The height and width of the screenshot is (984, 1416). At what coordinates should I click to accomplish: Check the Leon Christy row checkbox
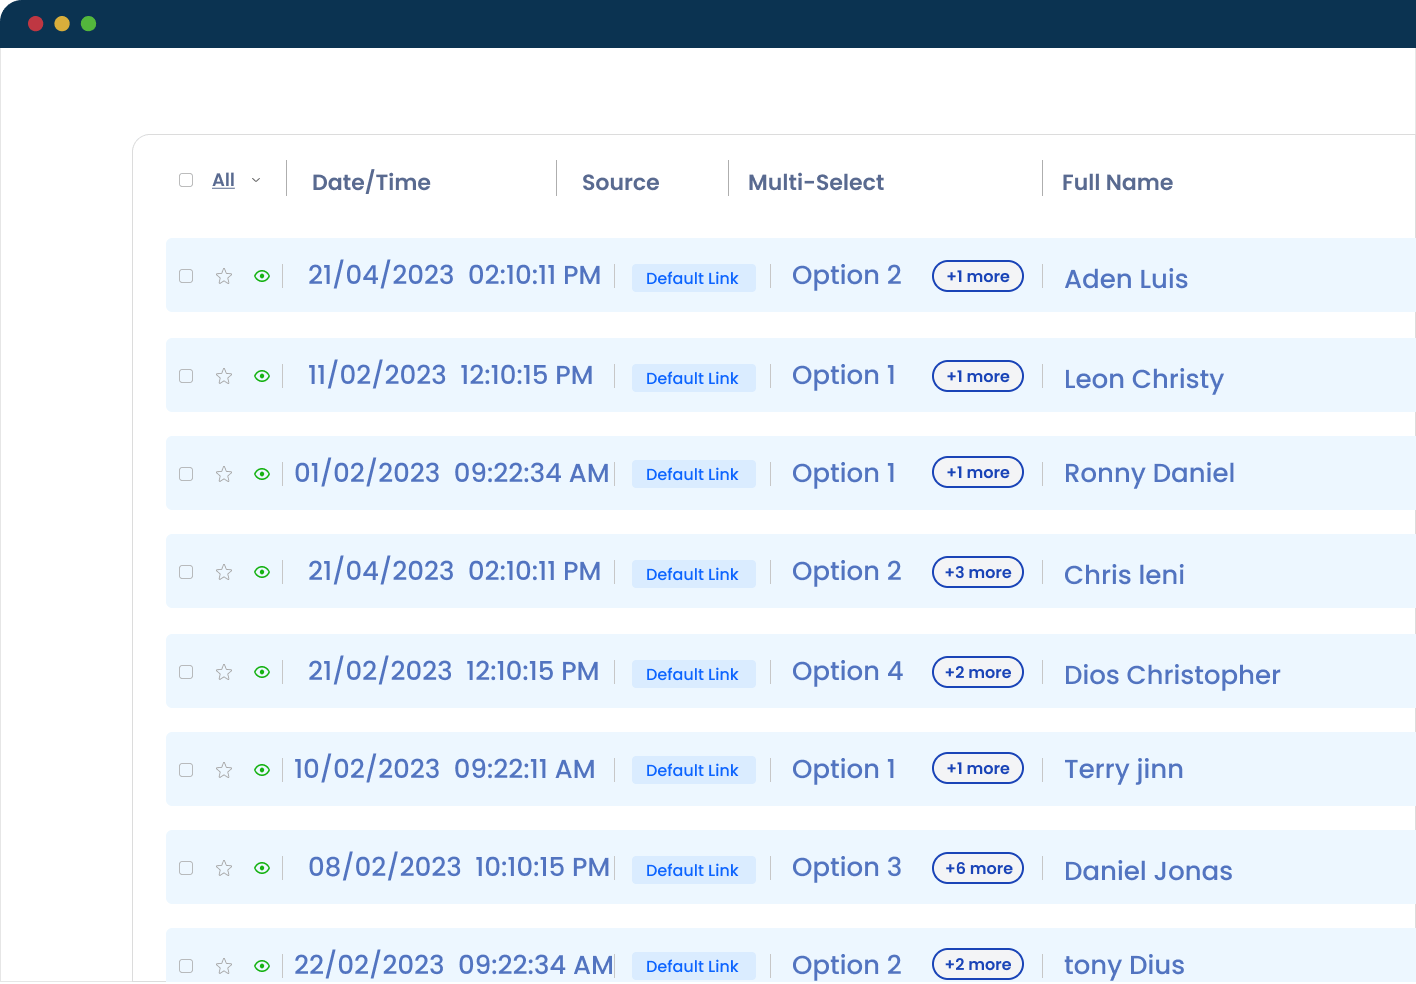click(186, 376)
